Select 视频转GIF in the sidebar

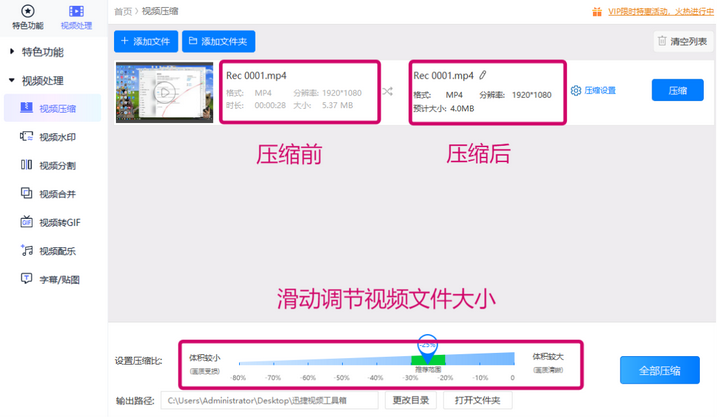52,222
